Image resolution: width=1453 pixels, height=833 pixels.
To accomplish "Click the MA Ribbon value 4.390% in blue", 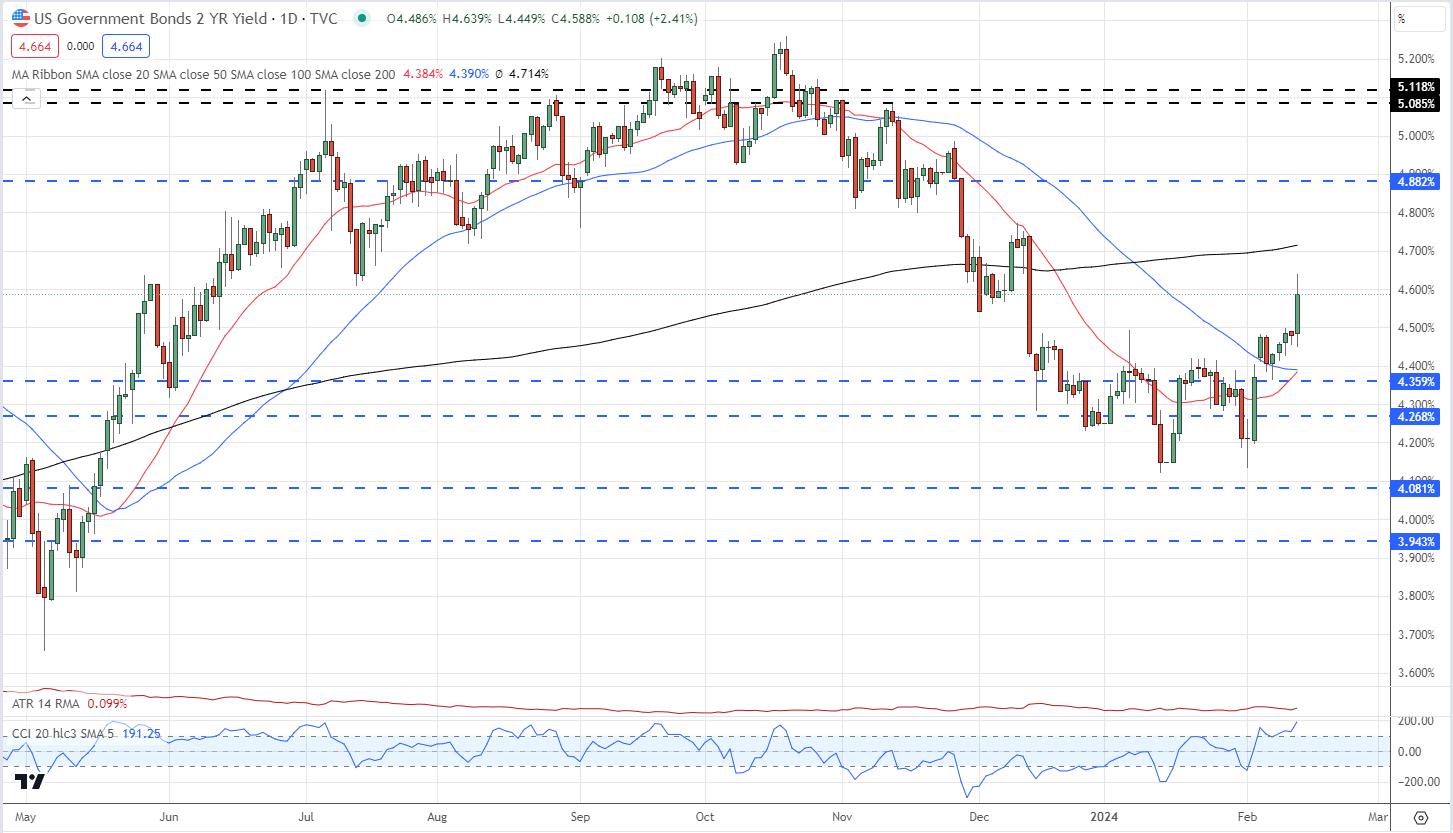I will click(x=471, y=74).
